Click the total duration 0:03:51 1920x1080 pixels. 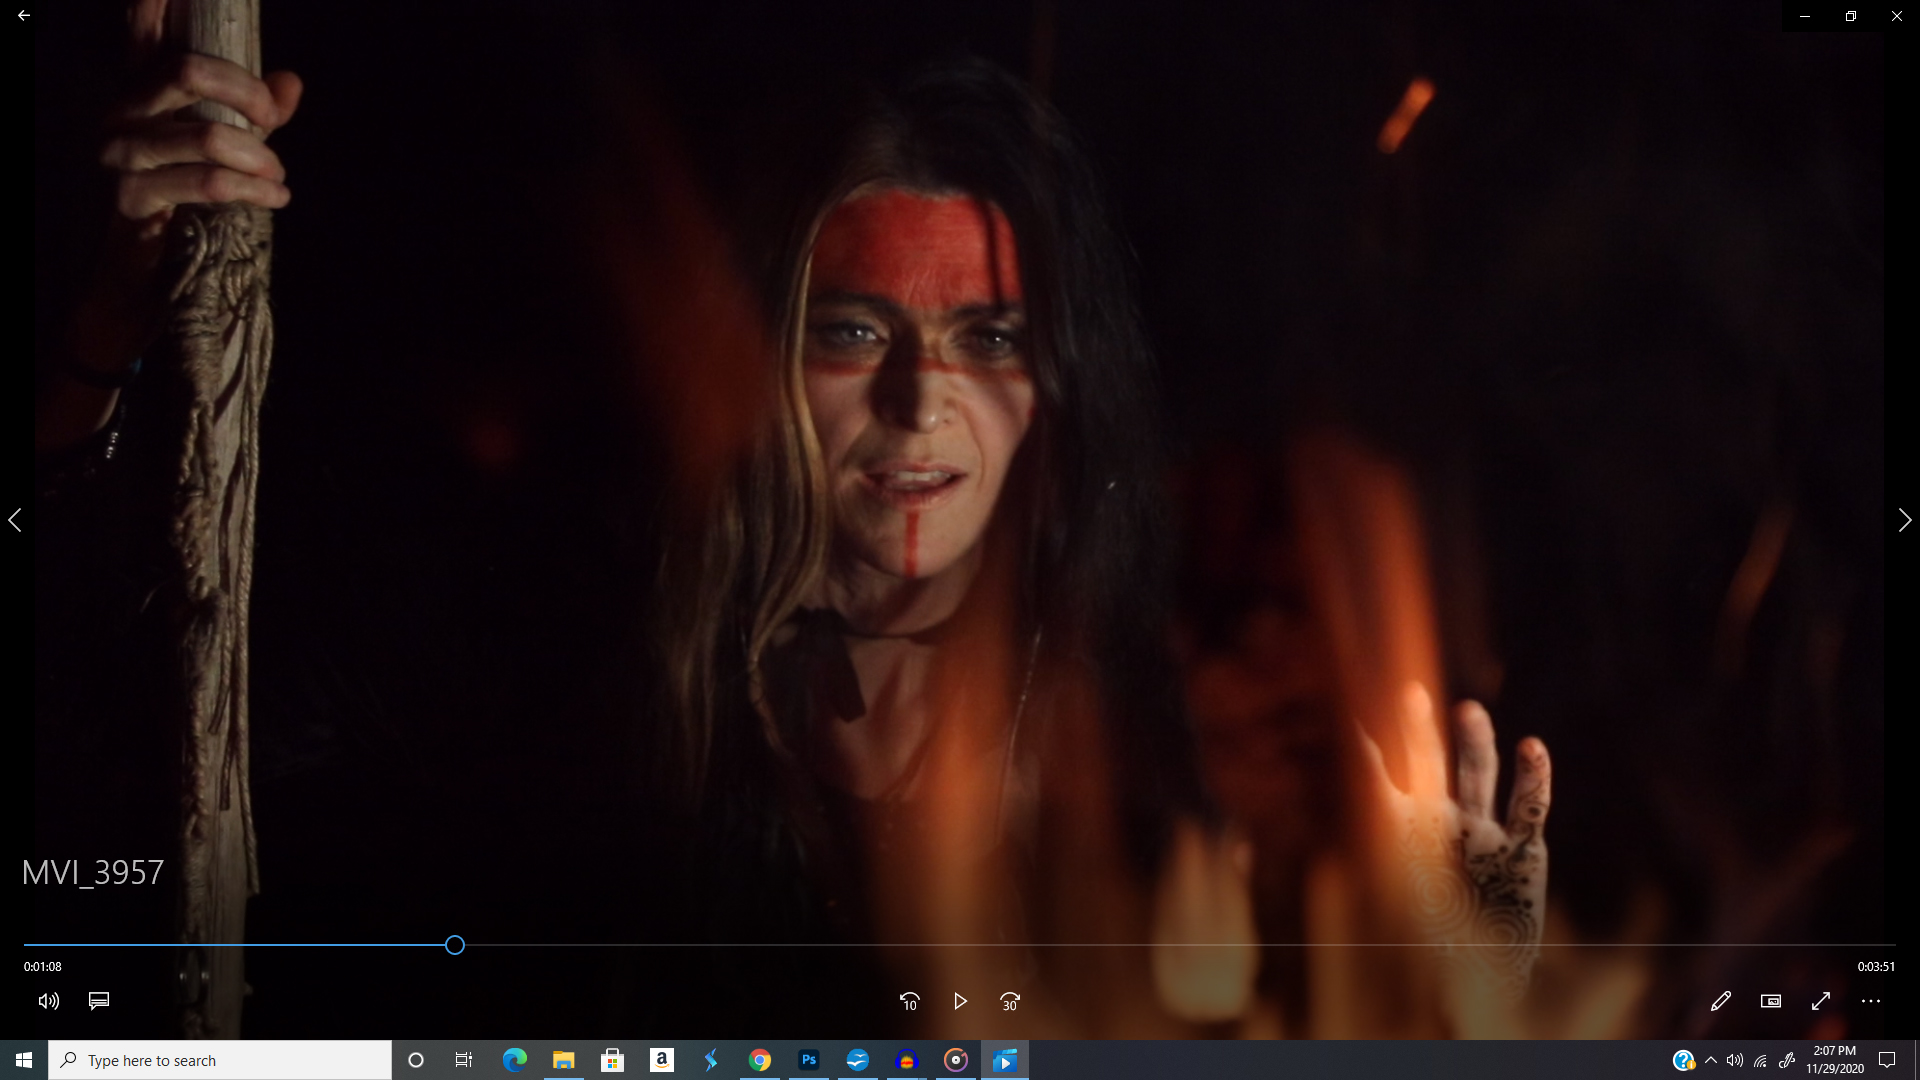point(1876,967)
